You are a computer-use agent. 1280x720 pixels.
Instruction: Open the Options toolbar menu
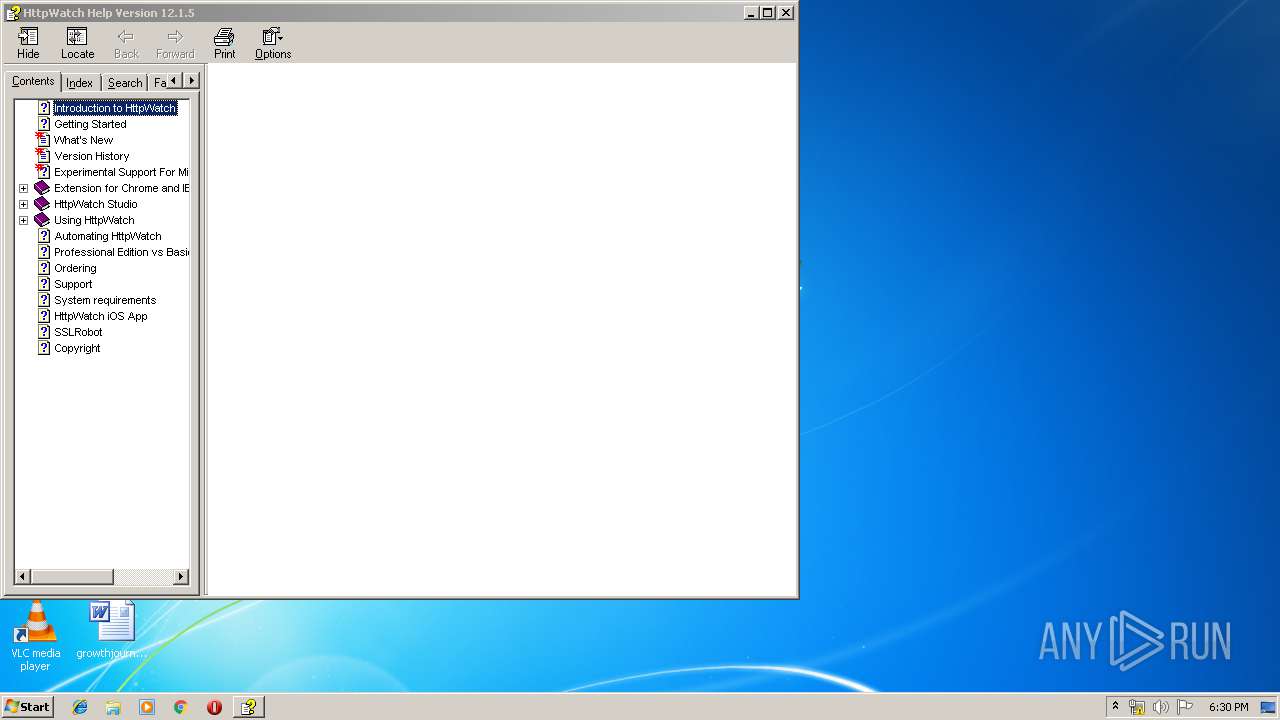coord(272,44)
